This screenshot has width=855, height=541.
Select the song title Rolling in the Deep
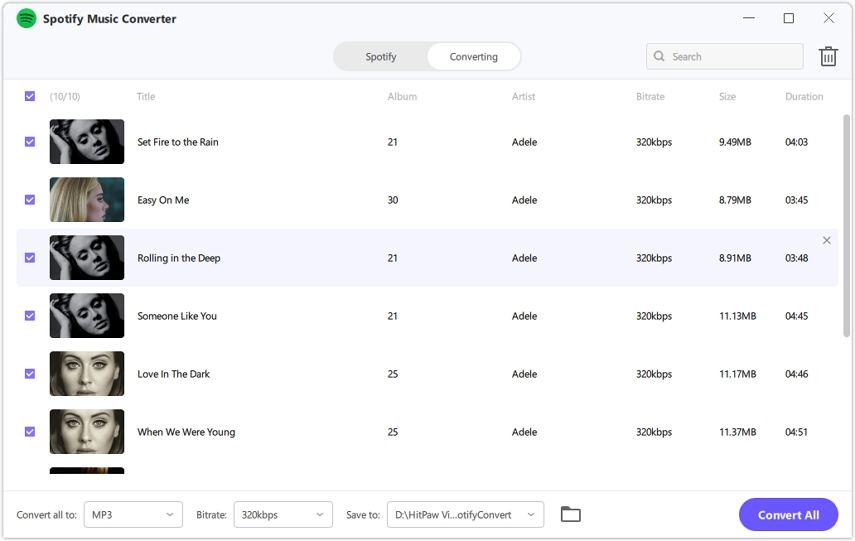click(179, 258)
